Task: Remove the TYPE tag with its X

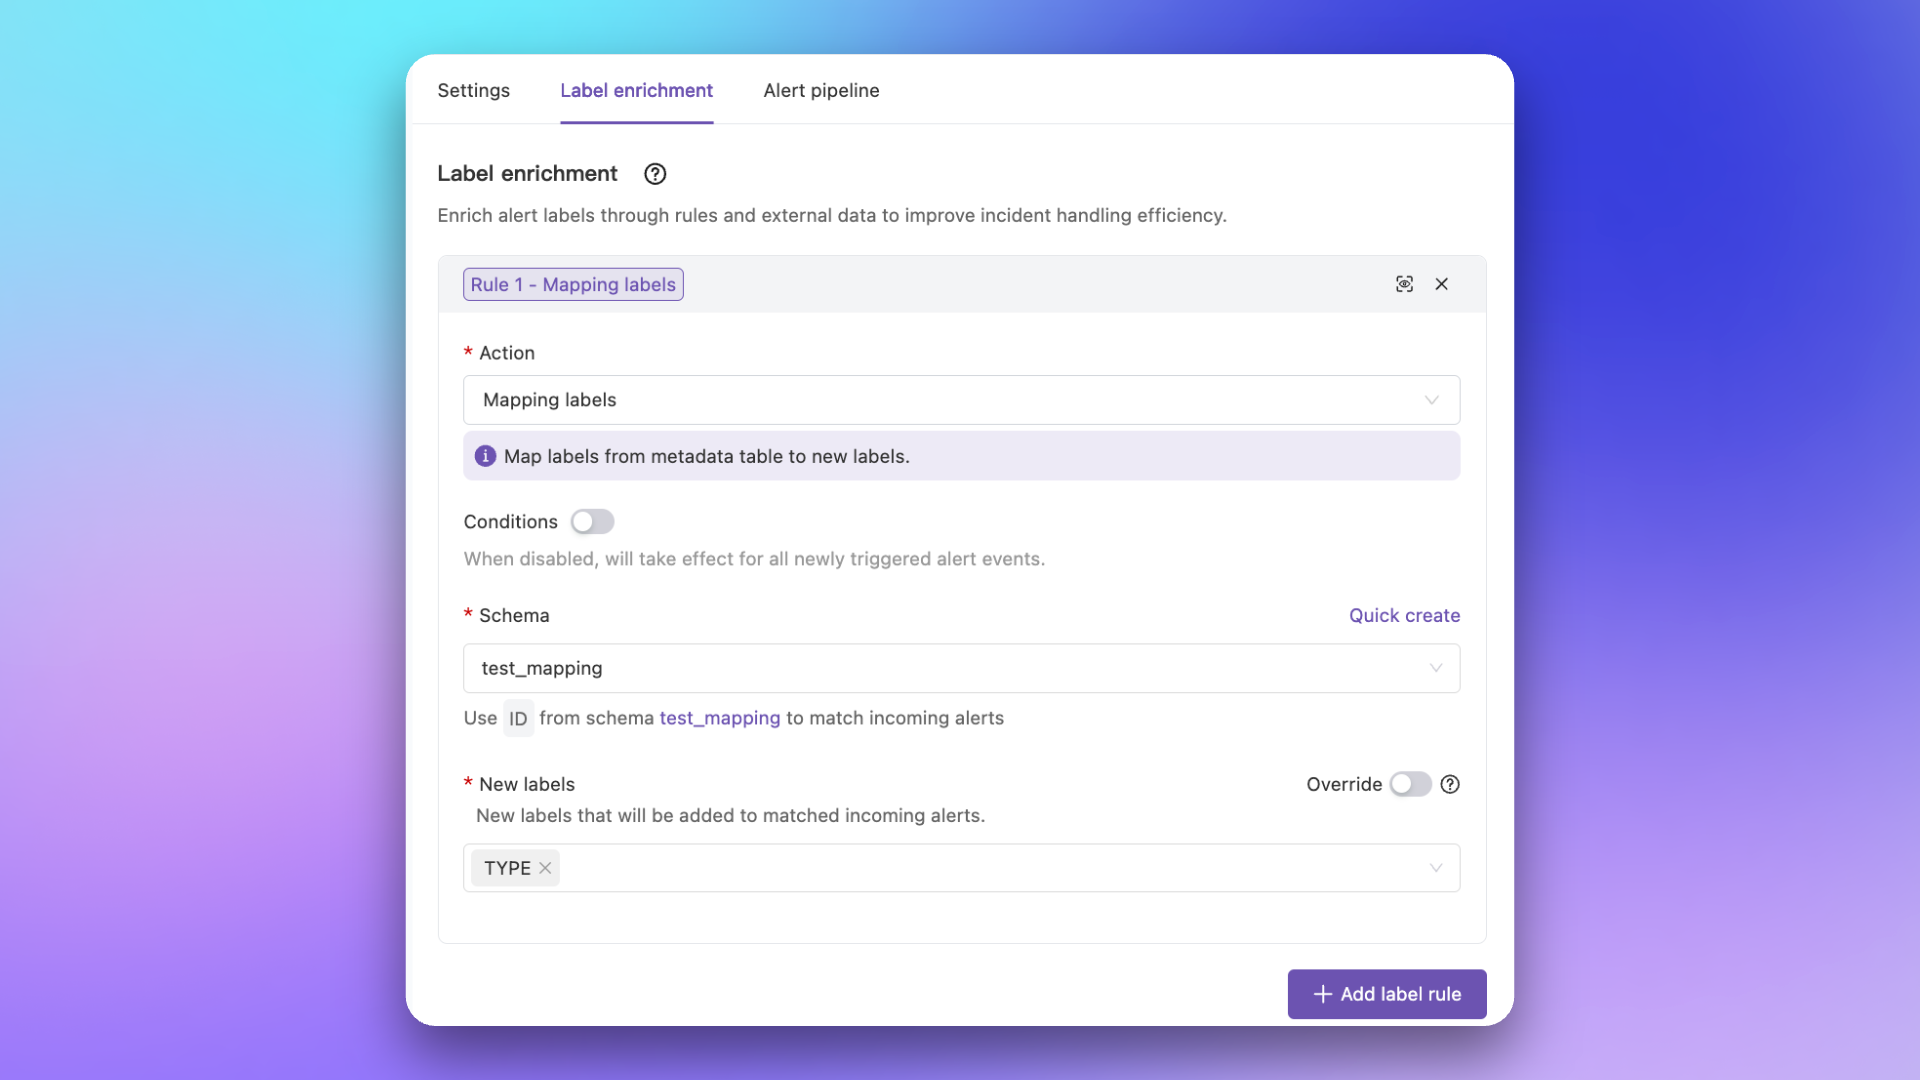Action: tap(545, 868)
